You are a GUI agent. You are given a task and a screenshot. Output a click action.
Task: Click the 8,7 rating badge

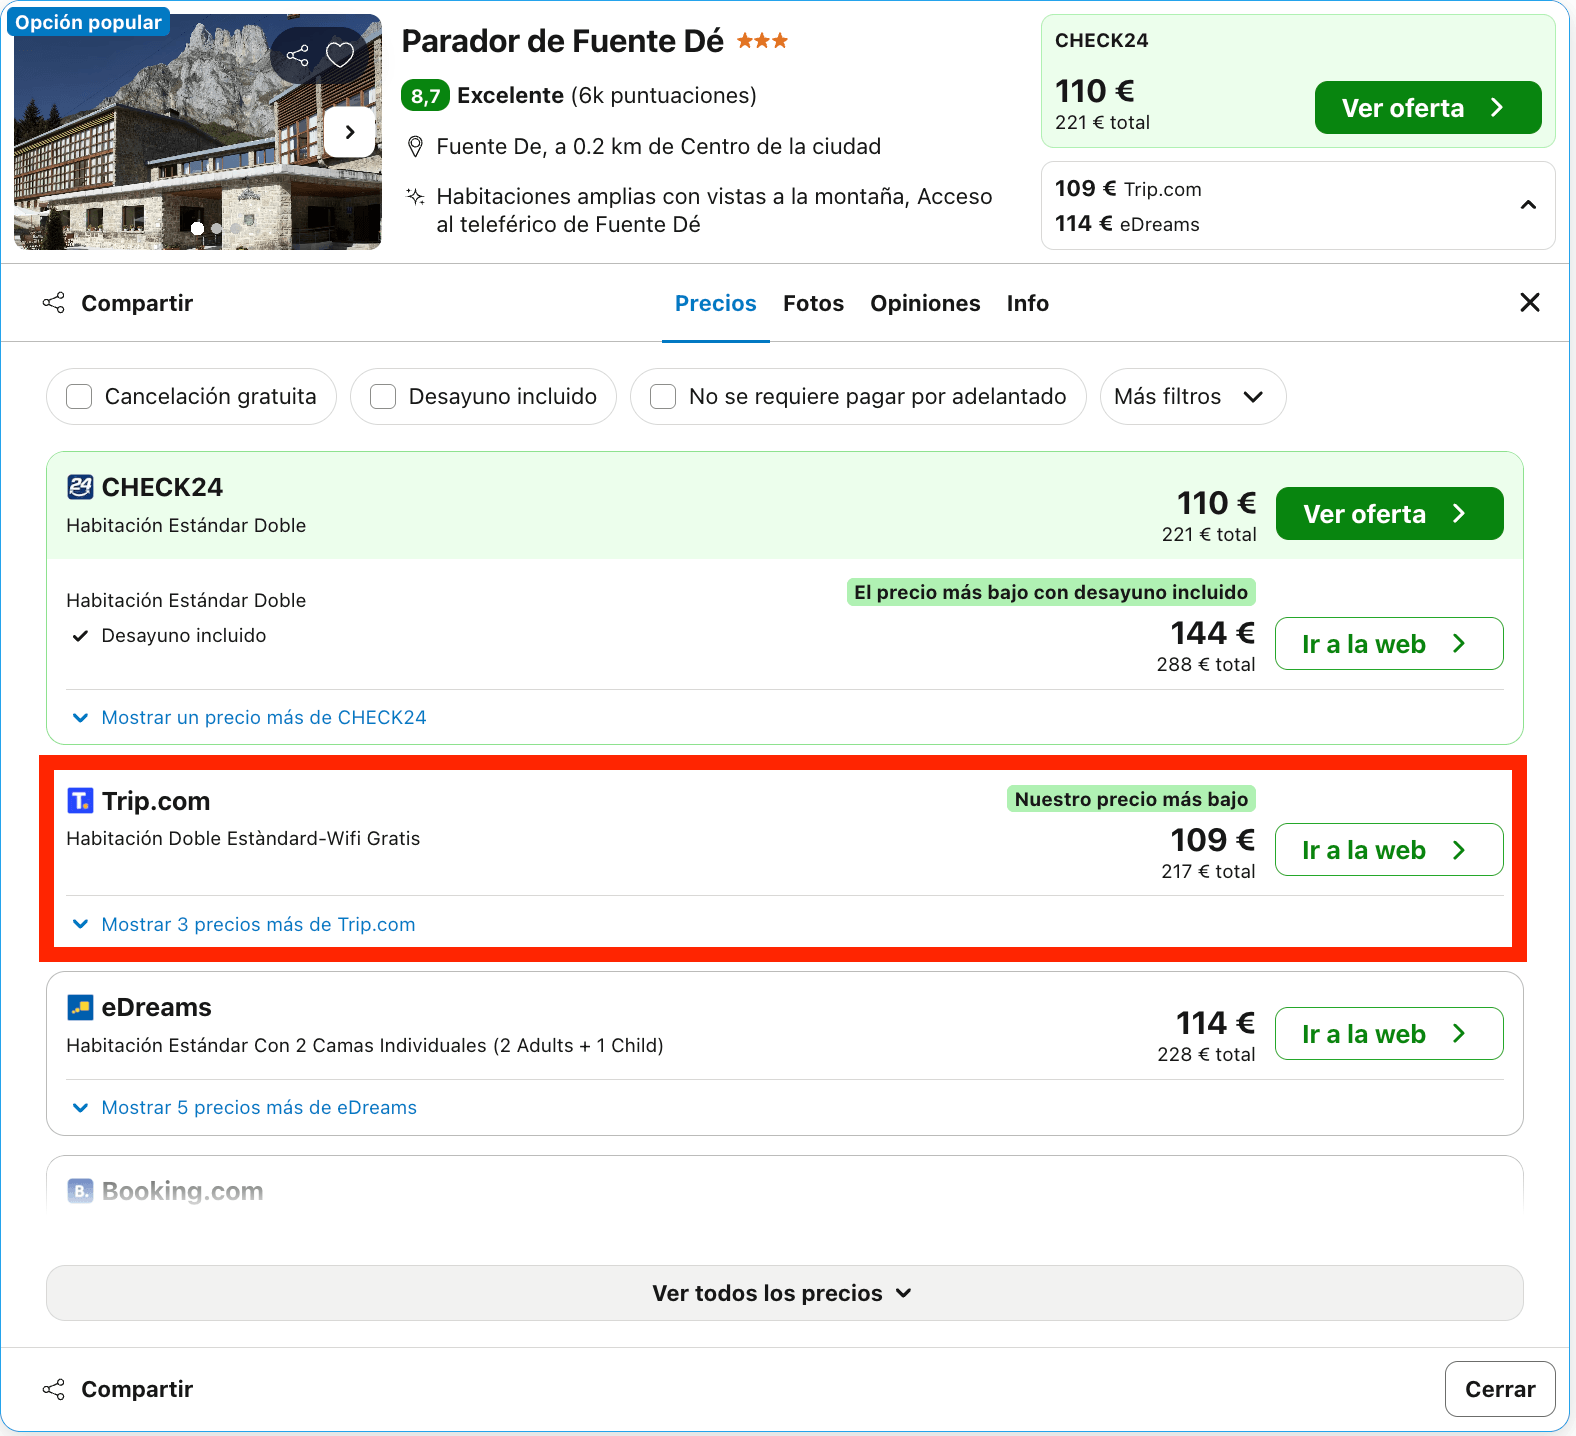425,96
